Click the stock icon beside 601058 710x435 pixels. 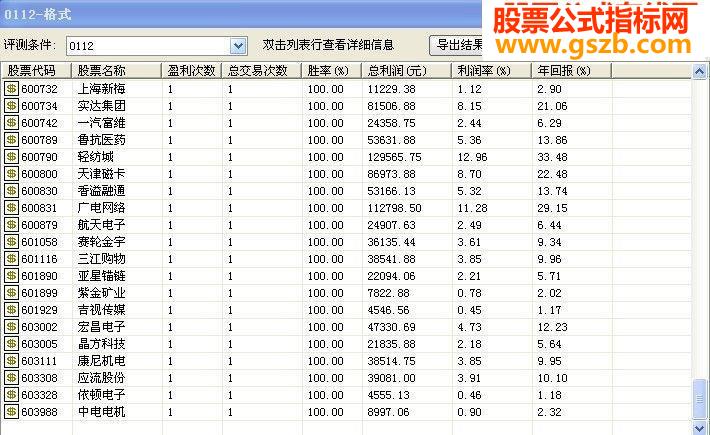[11, 242]
